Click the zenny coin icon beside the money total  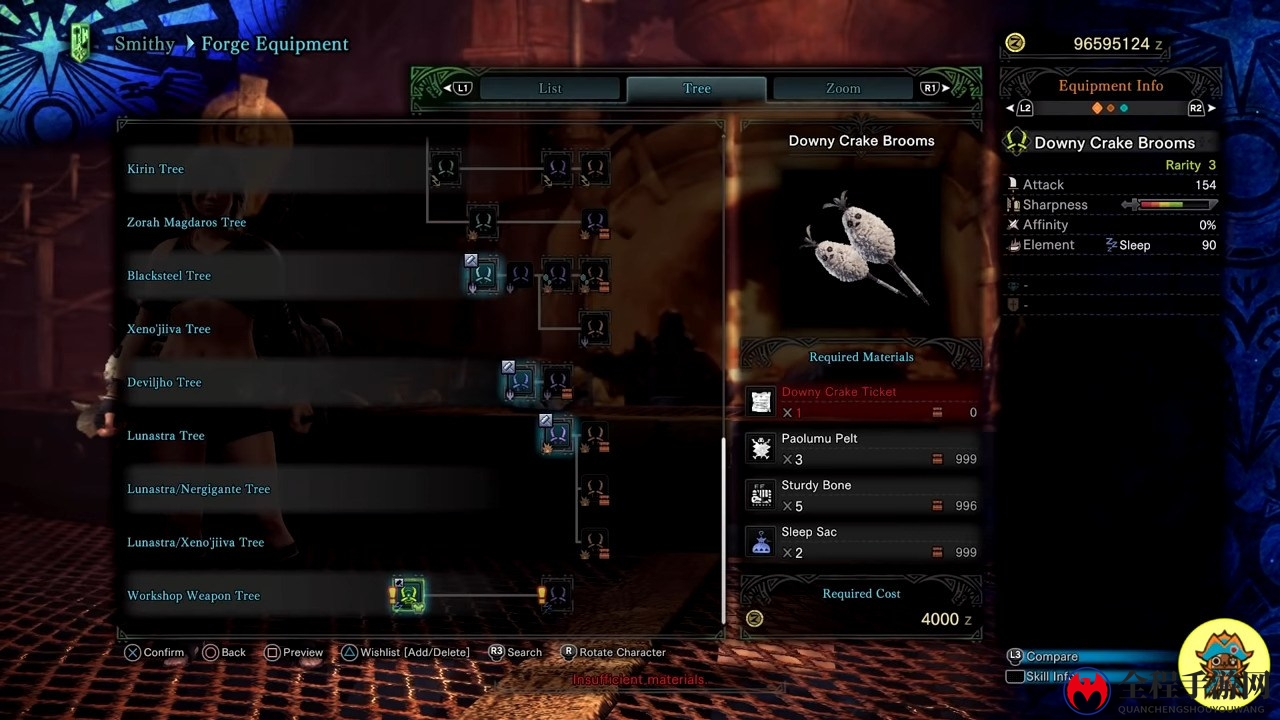click(x=1015, y=43)
